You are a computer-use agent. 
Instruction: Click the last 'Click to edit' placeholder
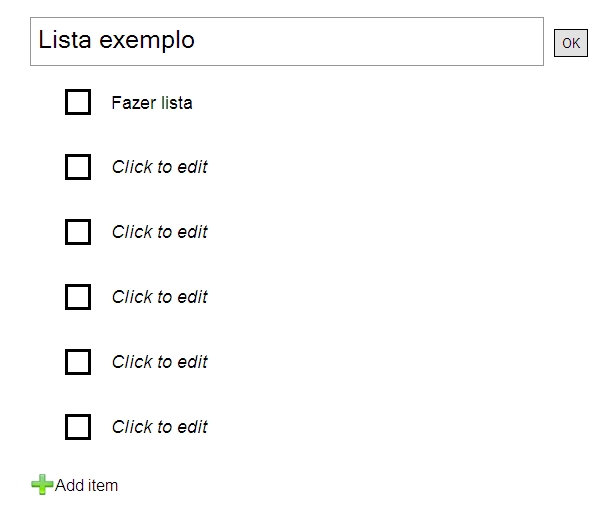click(160, 427)
